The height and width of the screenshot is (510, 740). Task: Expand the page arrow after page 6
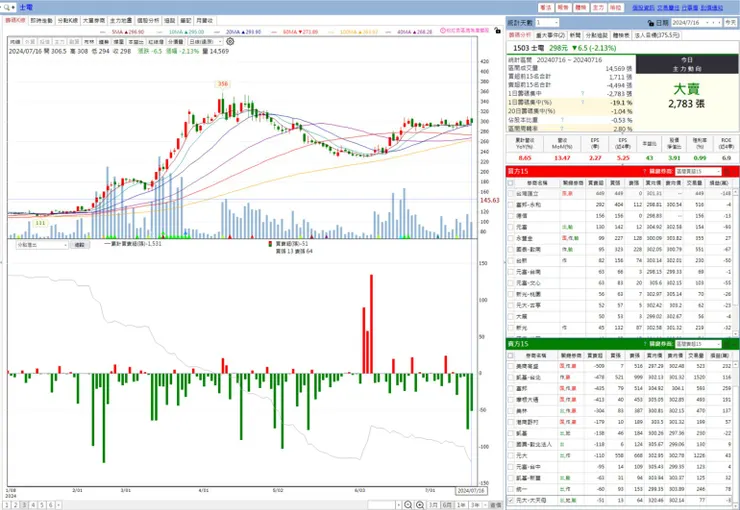(59, 505)
